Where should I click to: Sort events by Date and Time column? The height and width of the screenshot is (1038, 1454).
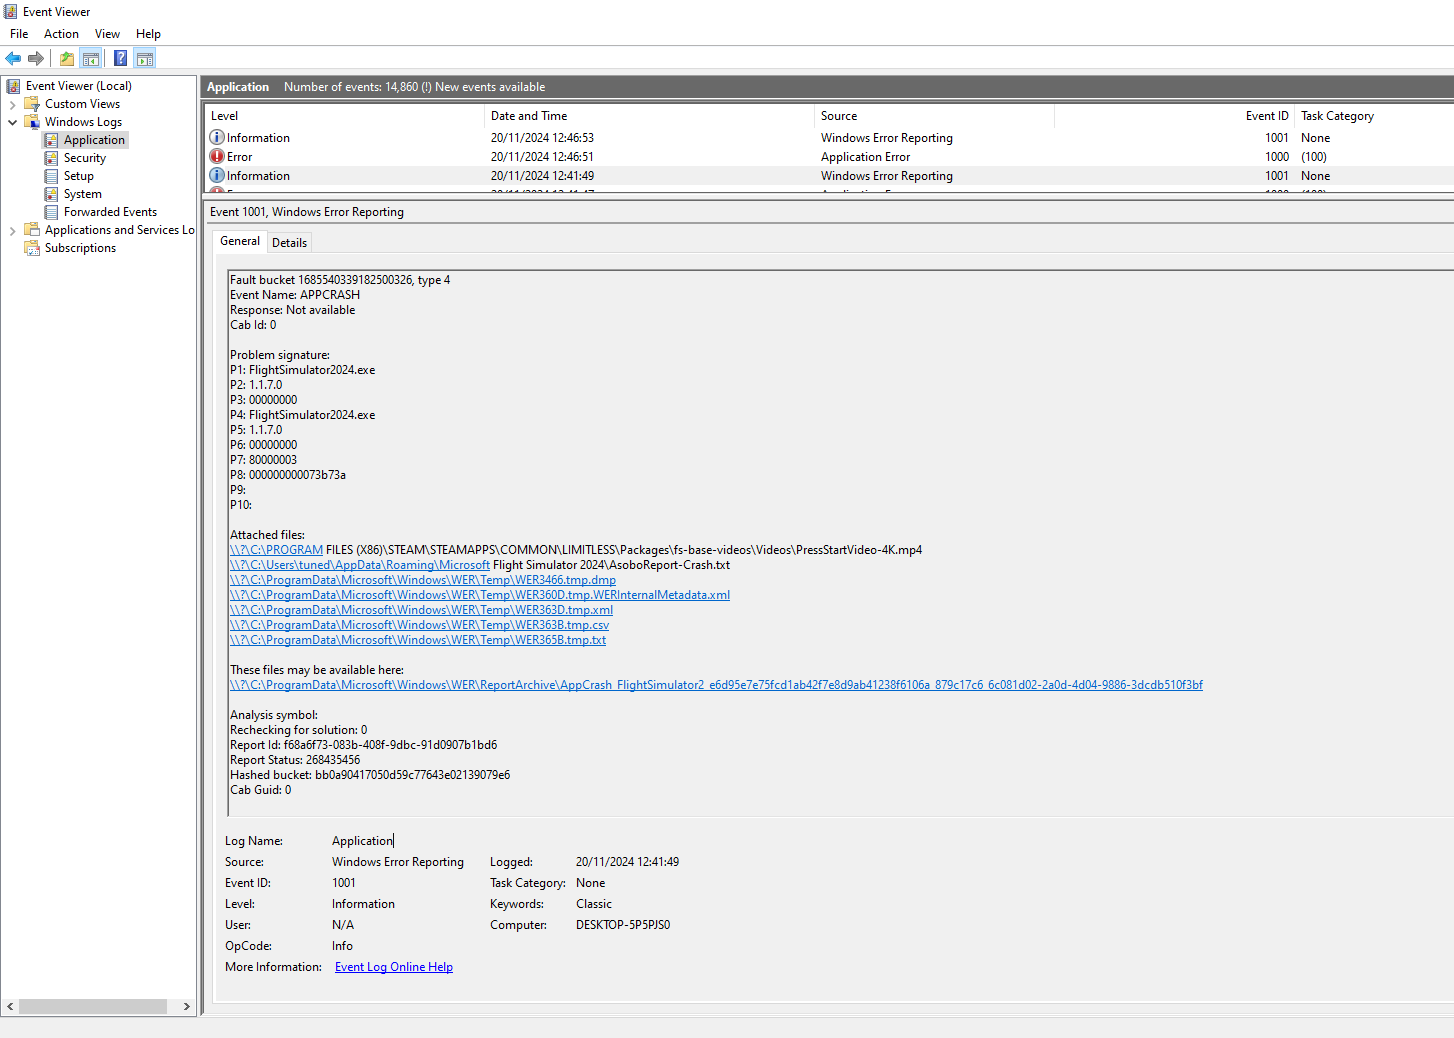pos(648,116)
